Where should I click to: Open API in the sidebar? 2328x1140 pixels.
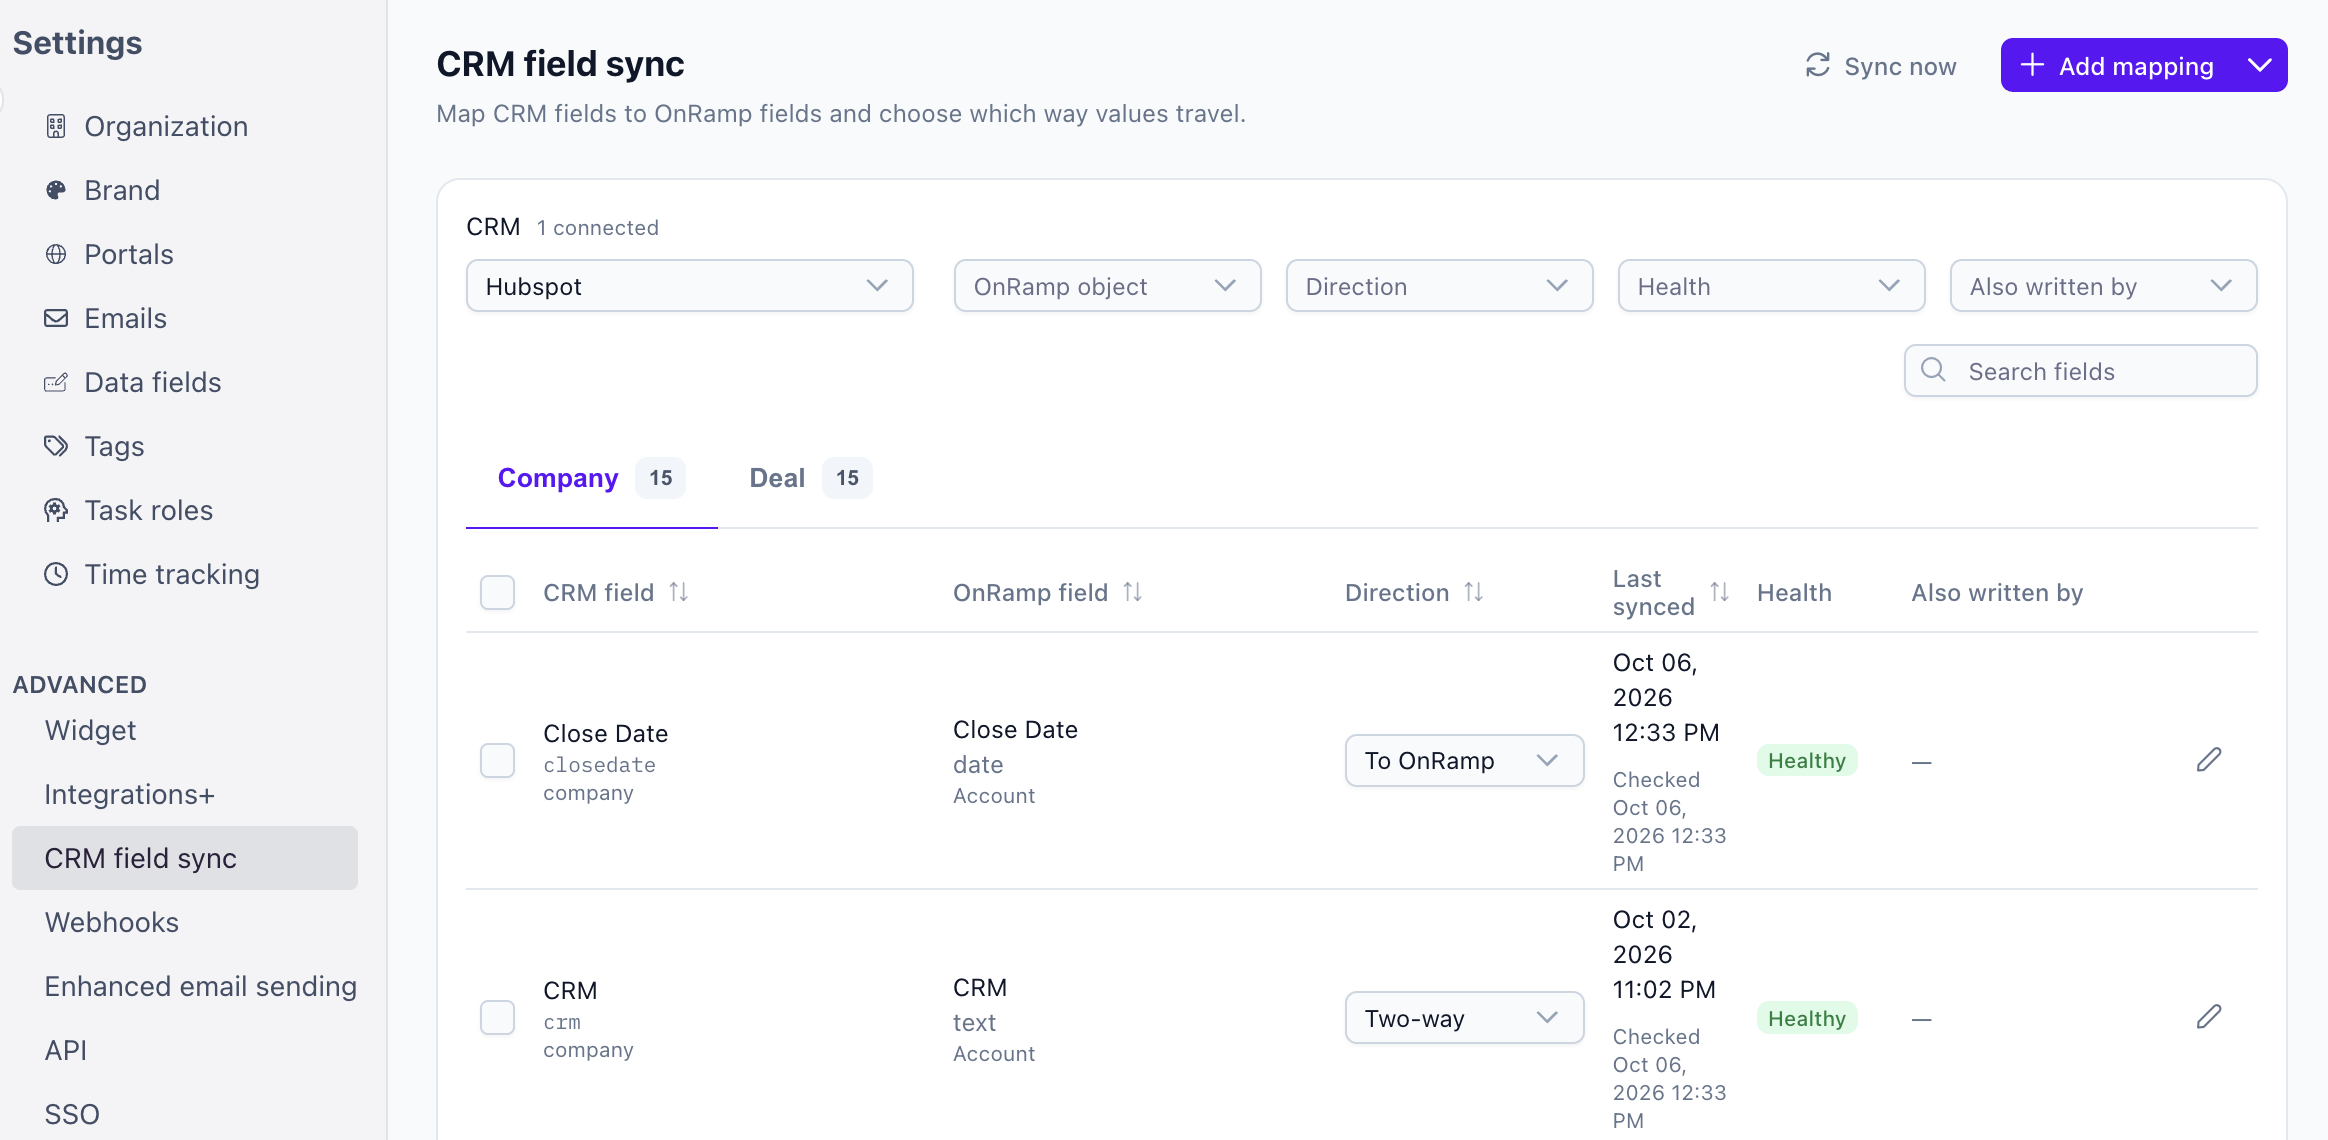66,1050
